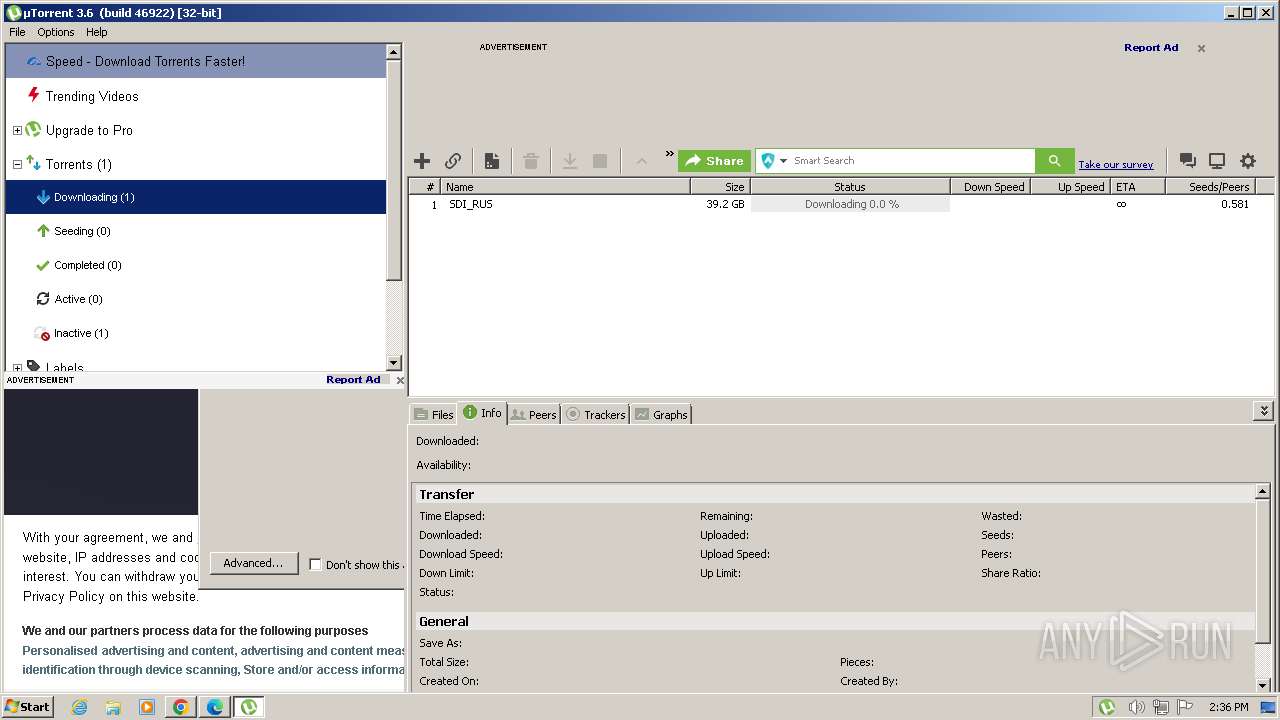1280x720 pixels.
Task: Switch to the Files tab
Action: click(x=434, y=414)
